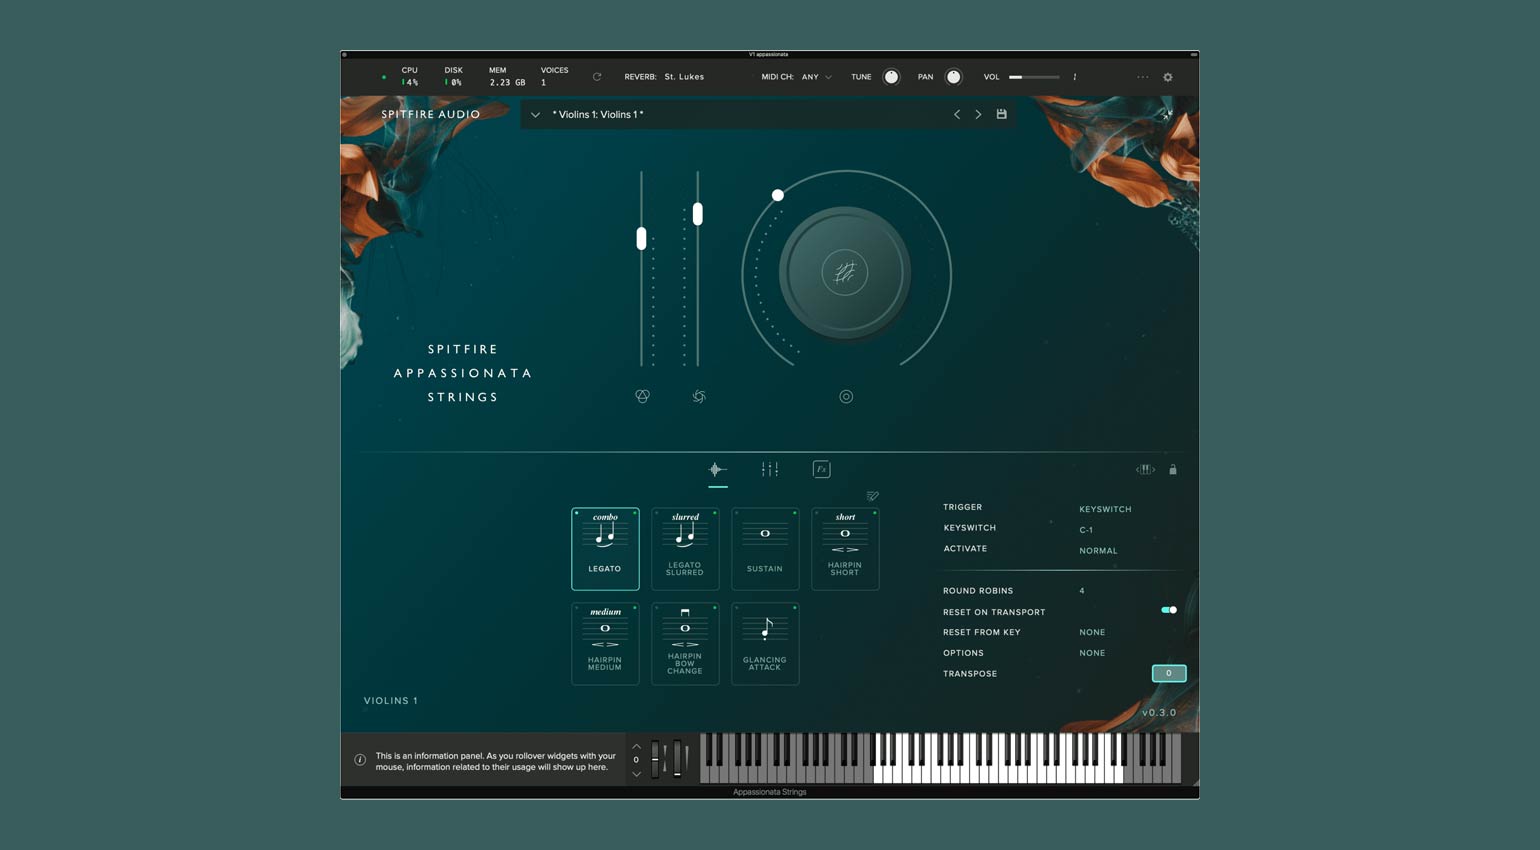Click the dynamics icon below right slider
The width and height of the screenshot is (1540, 850).
[699, 396]
